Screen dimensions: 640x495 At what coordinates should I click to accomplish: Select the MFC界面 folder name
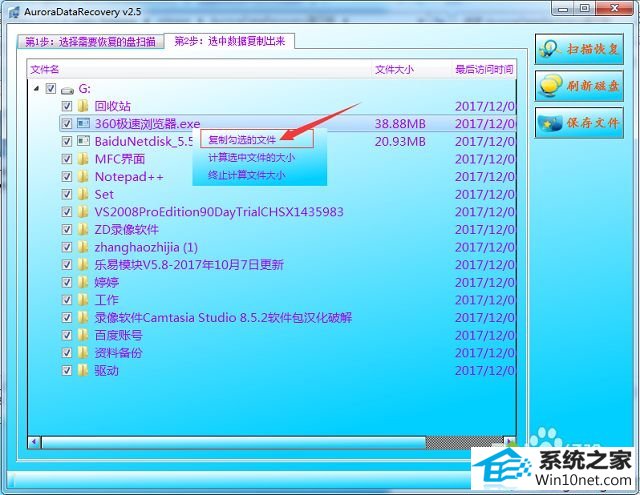coord(120,159)
